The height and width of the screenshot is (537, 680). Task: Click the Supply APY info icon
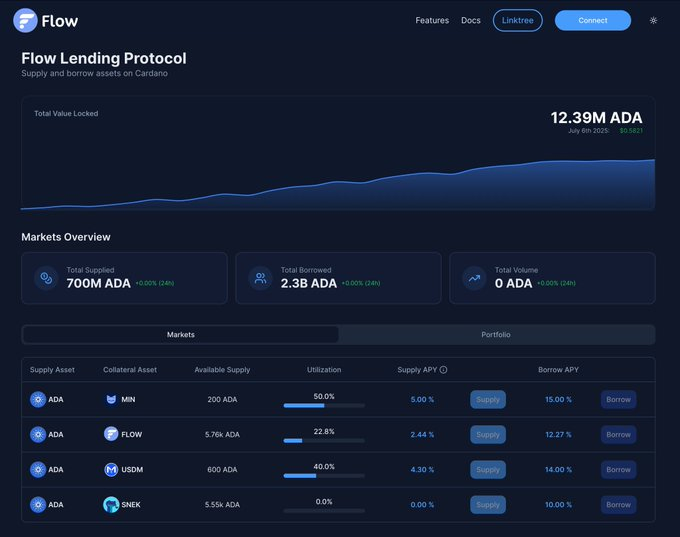pyautogui.click(x=443, y=370)
